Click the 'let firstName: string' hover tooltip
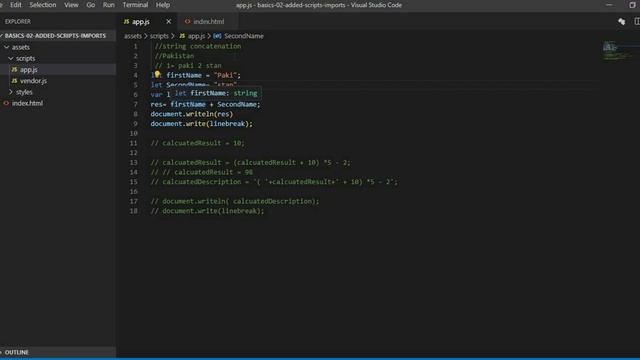The height and width of the screenshot is (360, 640). point(216,93)
